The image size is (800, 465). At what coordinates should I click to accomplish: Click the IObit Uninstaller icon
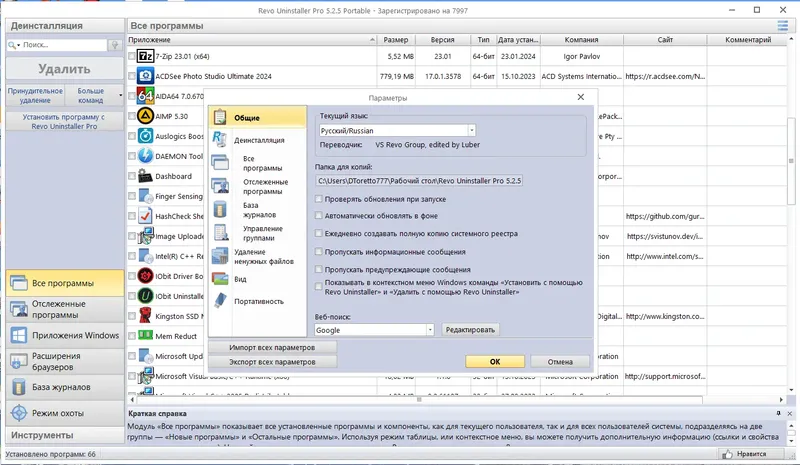145,296
